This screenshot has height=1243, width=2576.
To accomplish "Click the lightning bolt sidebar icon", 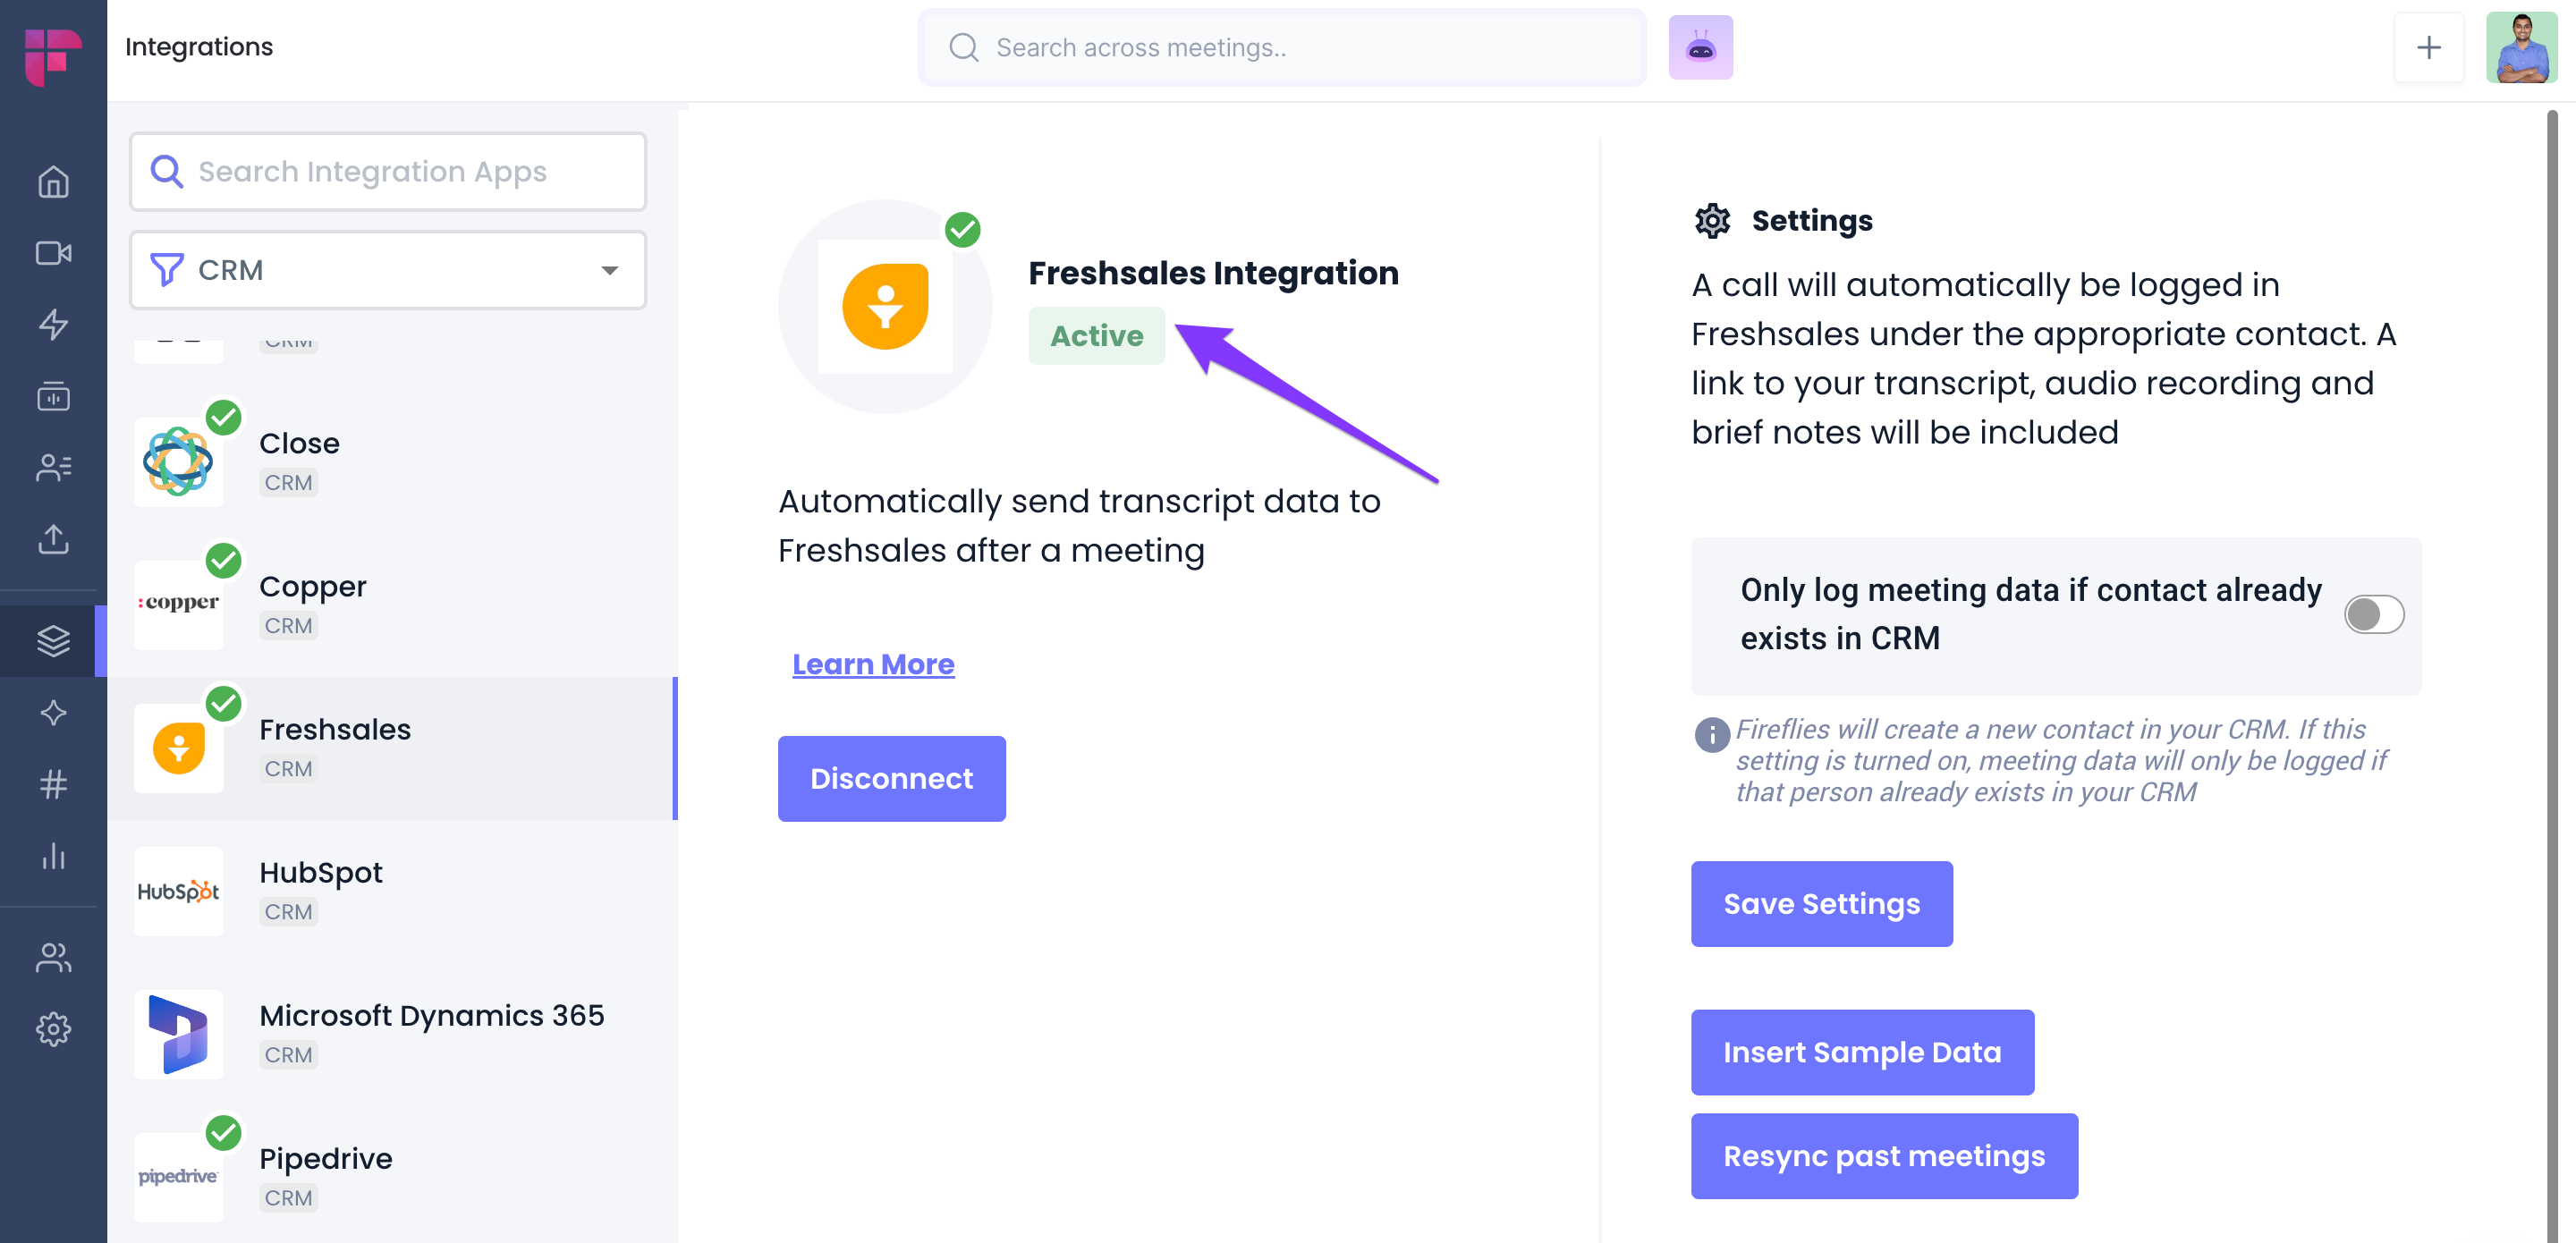I will 53,324.
